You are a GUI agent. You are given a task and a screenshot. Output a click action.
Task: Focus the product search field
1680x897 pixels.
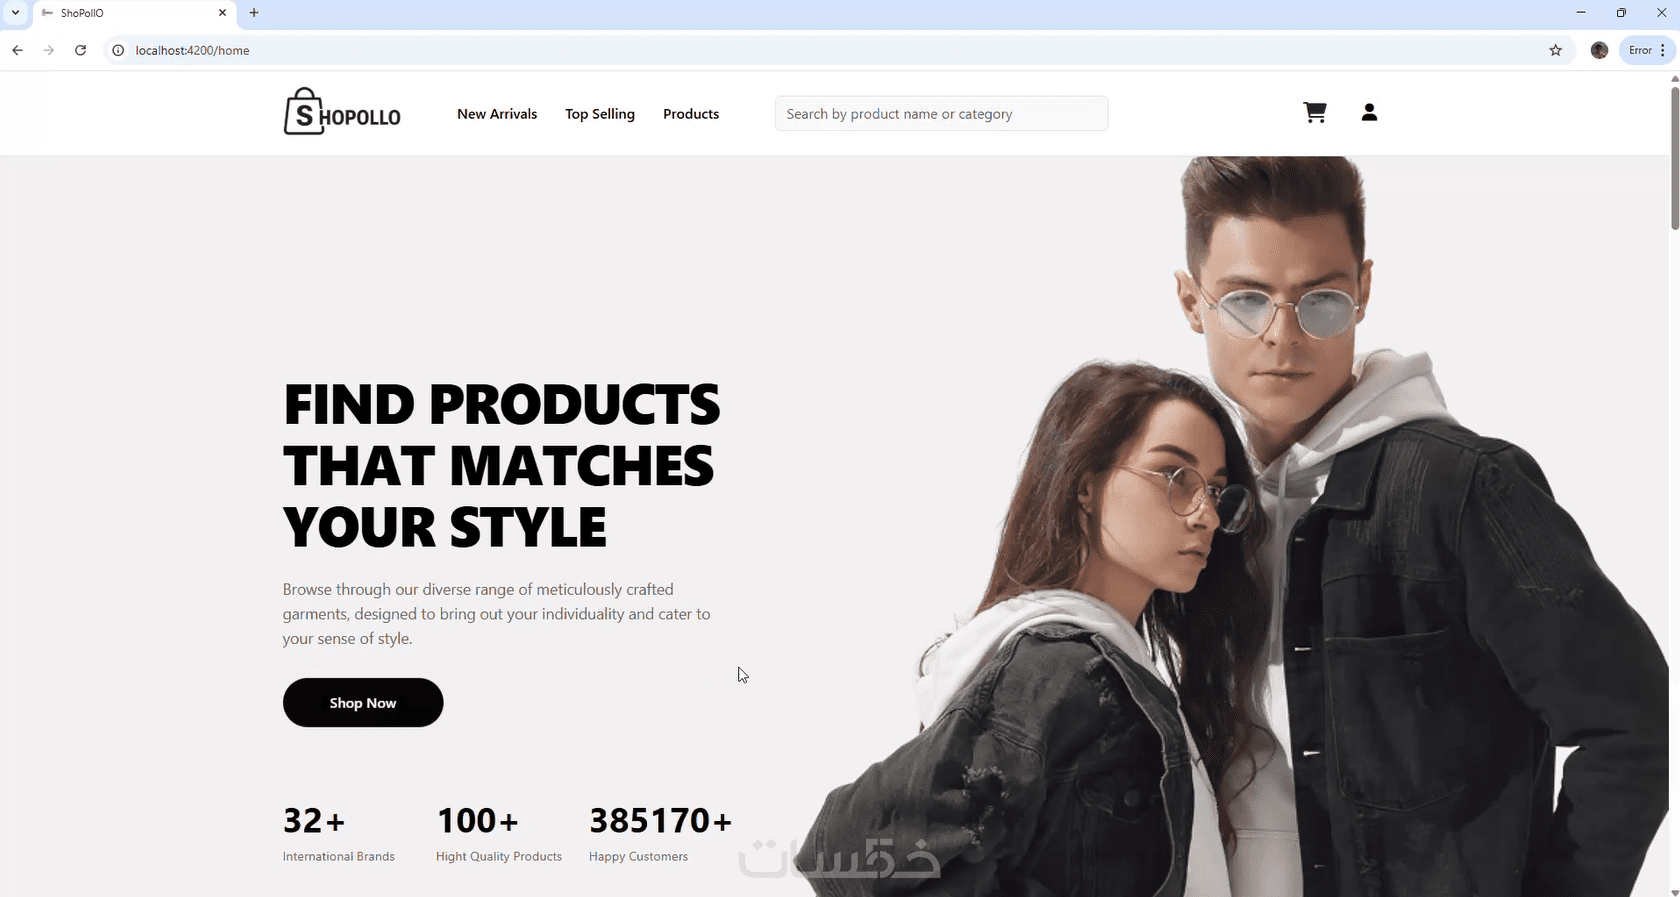(941, 113)
